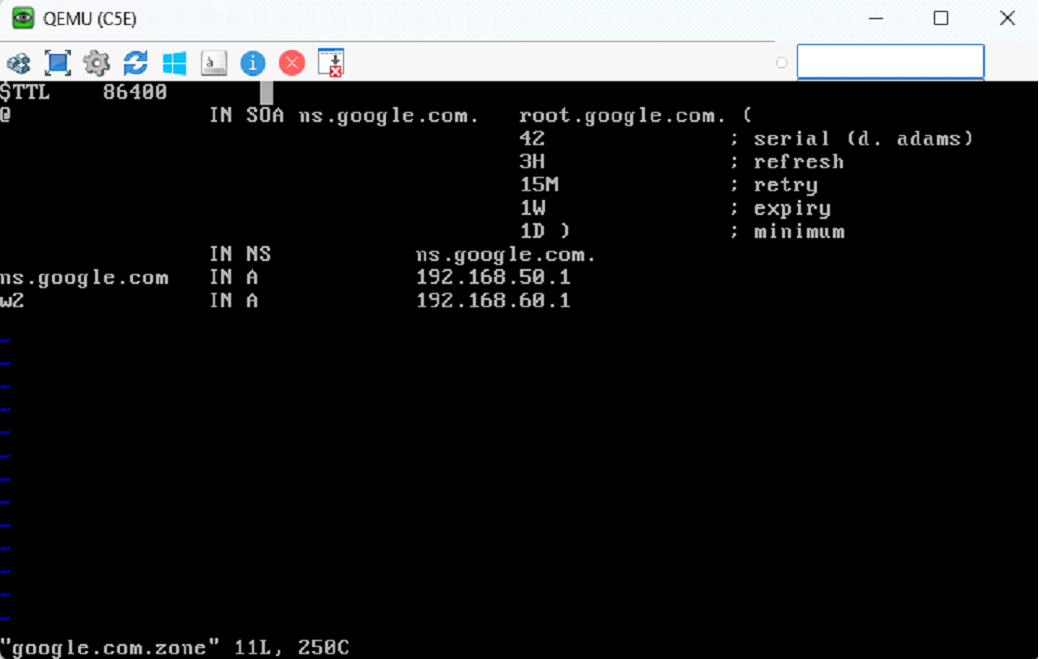Click the minimum value '1D'
The width and height of the screenshot is (1039, 659).
(532, 231)
